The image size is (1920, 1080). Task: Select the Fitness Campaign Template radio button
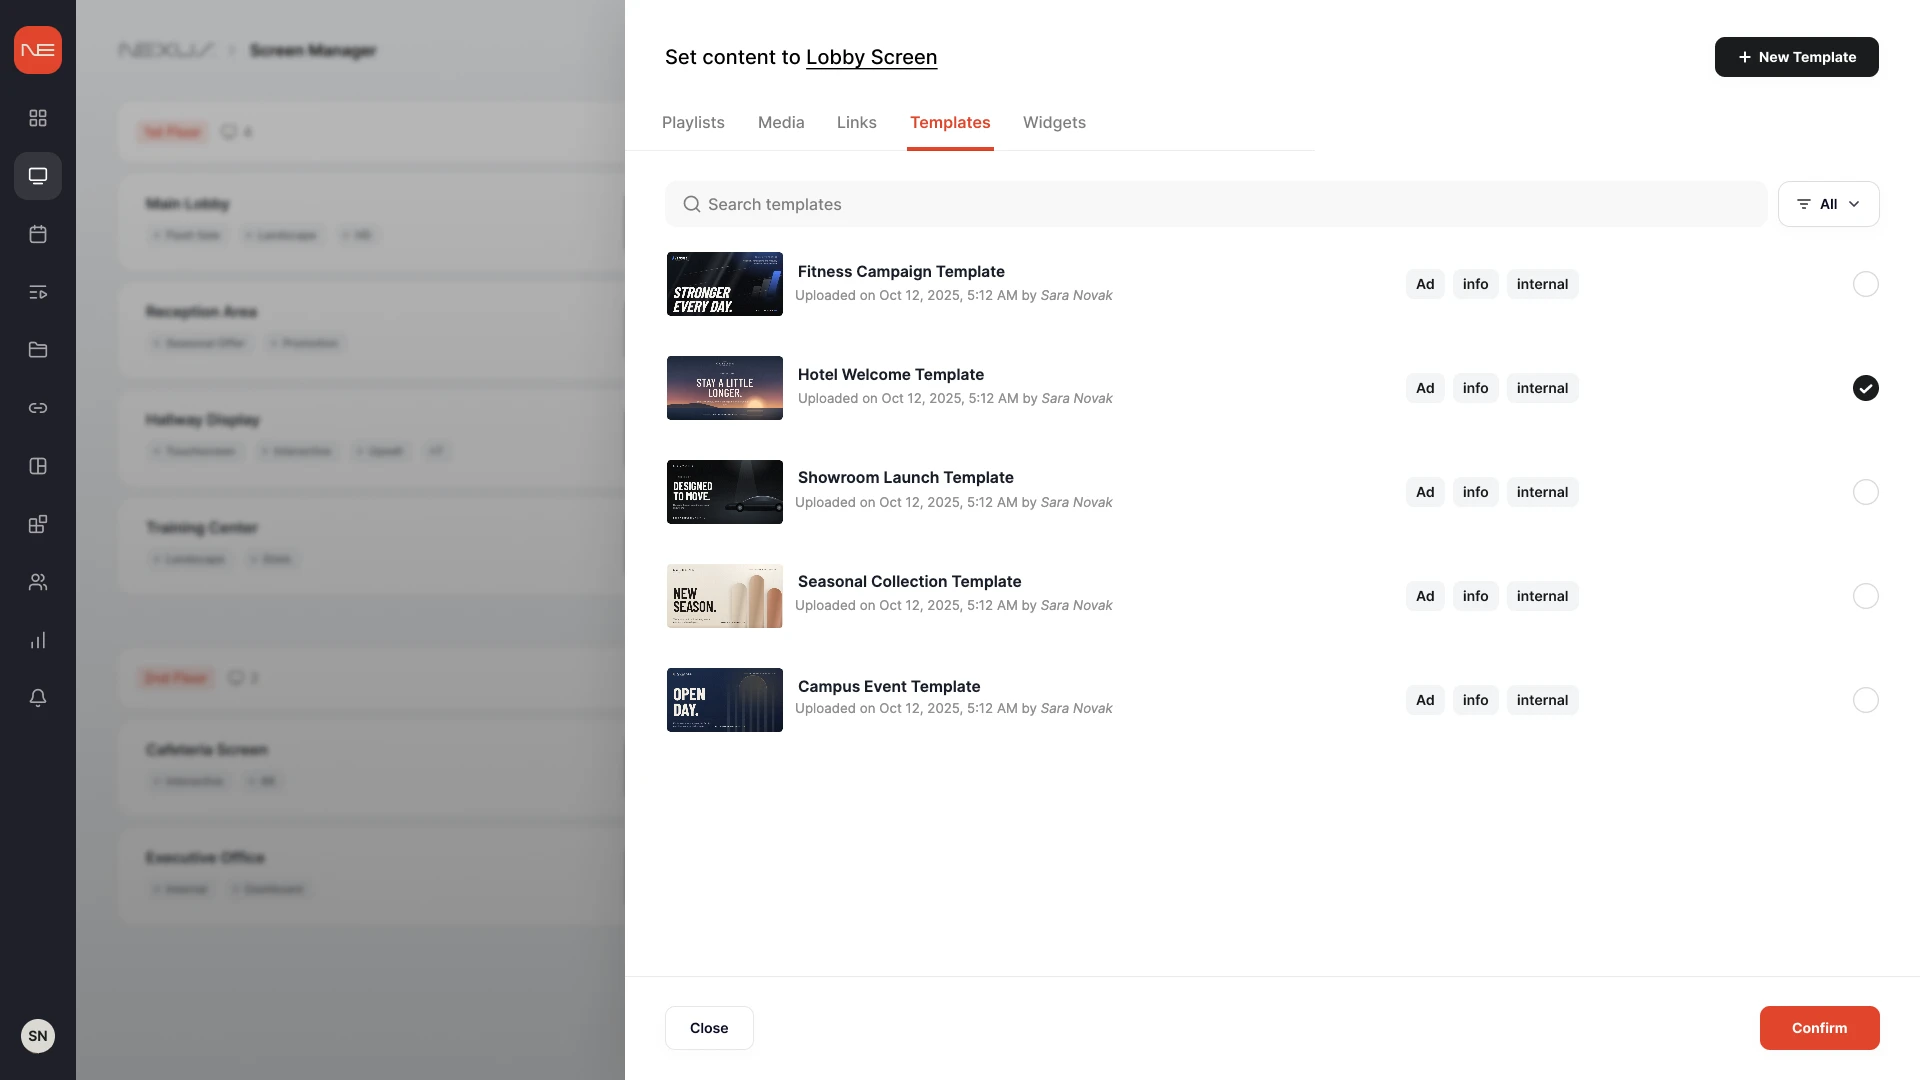click(x=1865, y=284)
